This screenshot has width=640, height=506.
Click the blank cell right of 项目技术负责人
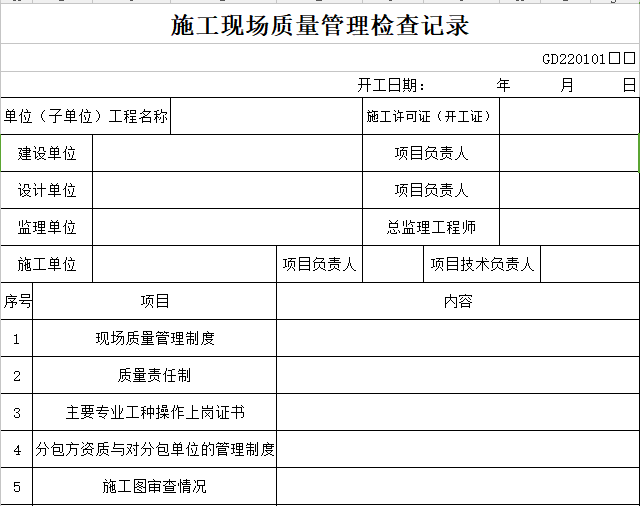coord(590,264)
